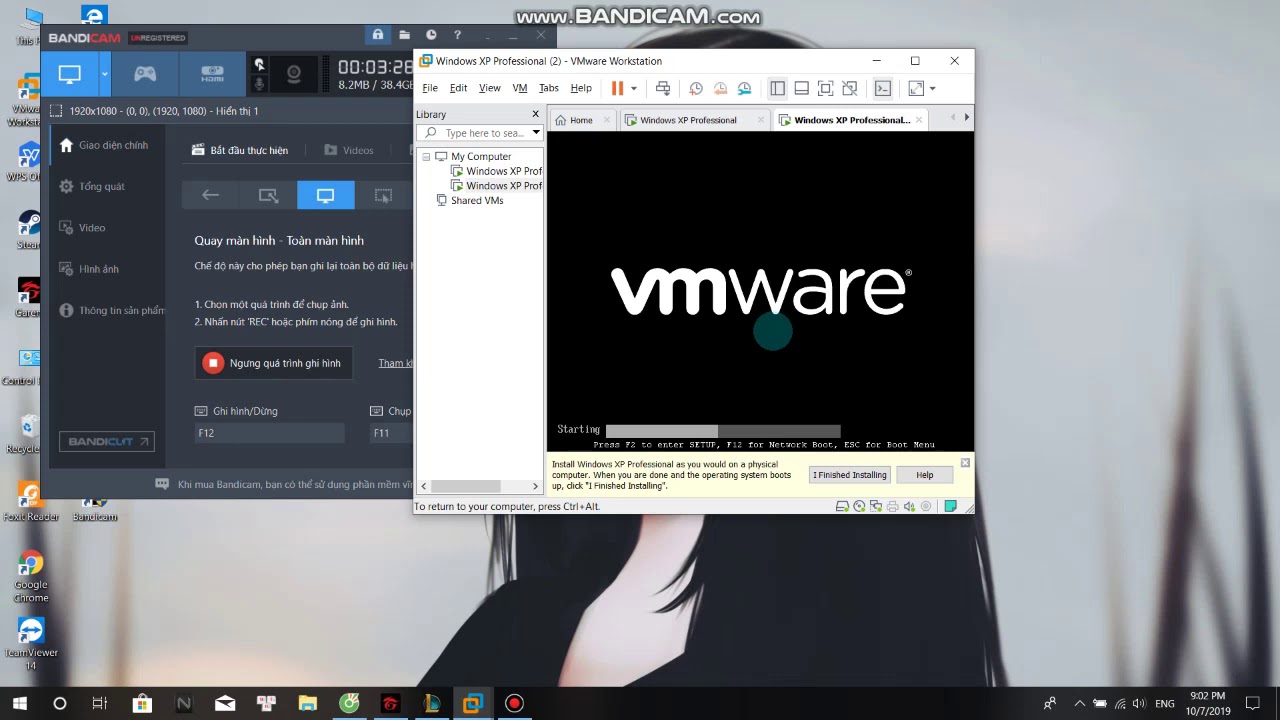1280x720 pixels.
Task: Toggle the VMware thumbnail bar icon
Action: [x=801, y=88]
